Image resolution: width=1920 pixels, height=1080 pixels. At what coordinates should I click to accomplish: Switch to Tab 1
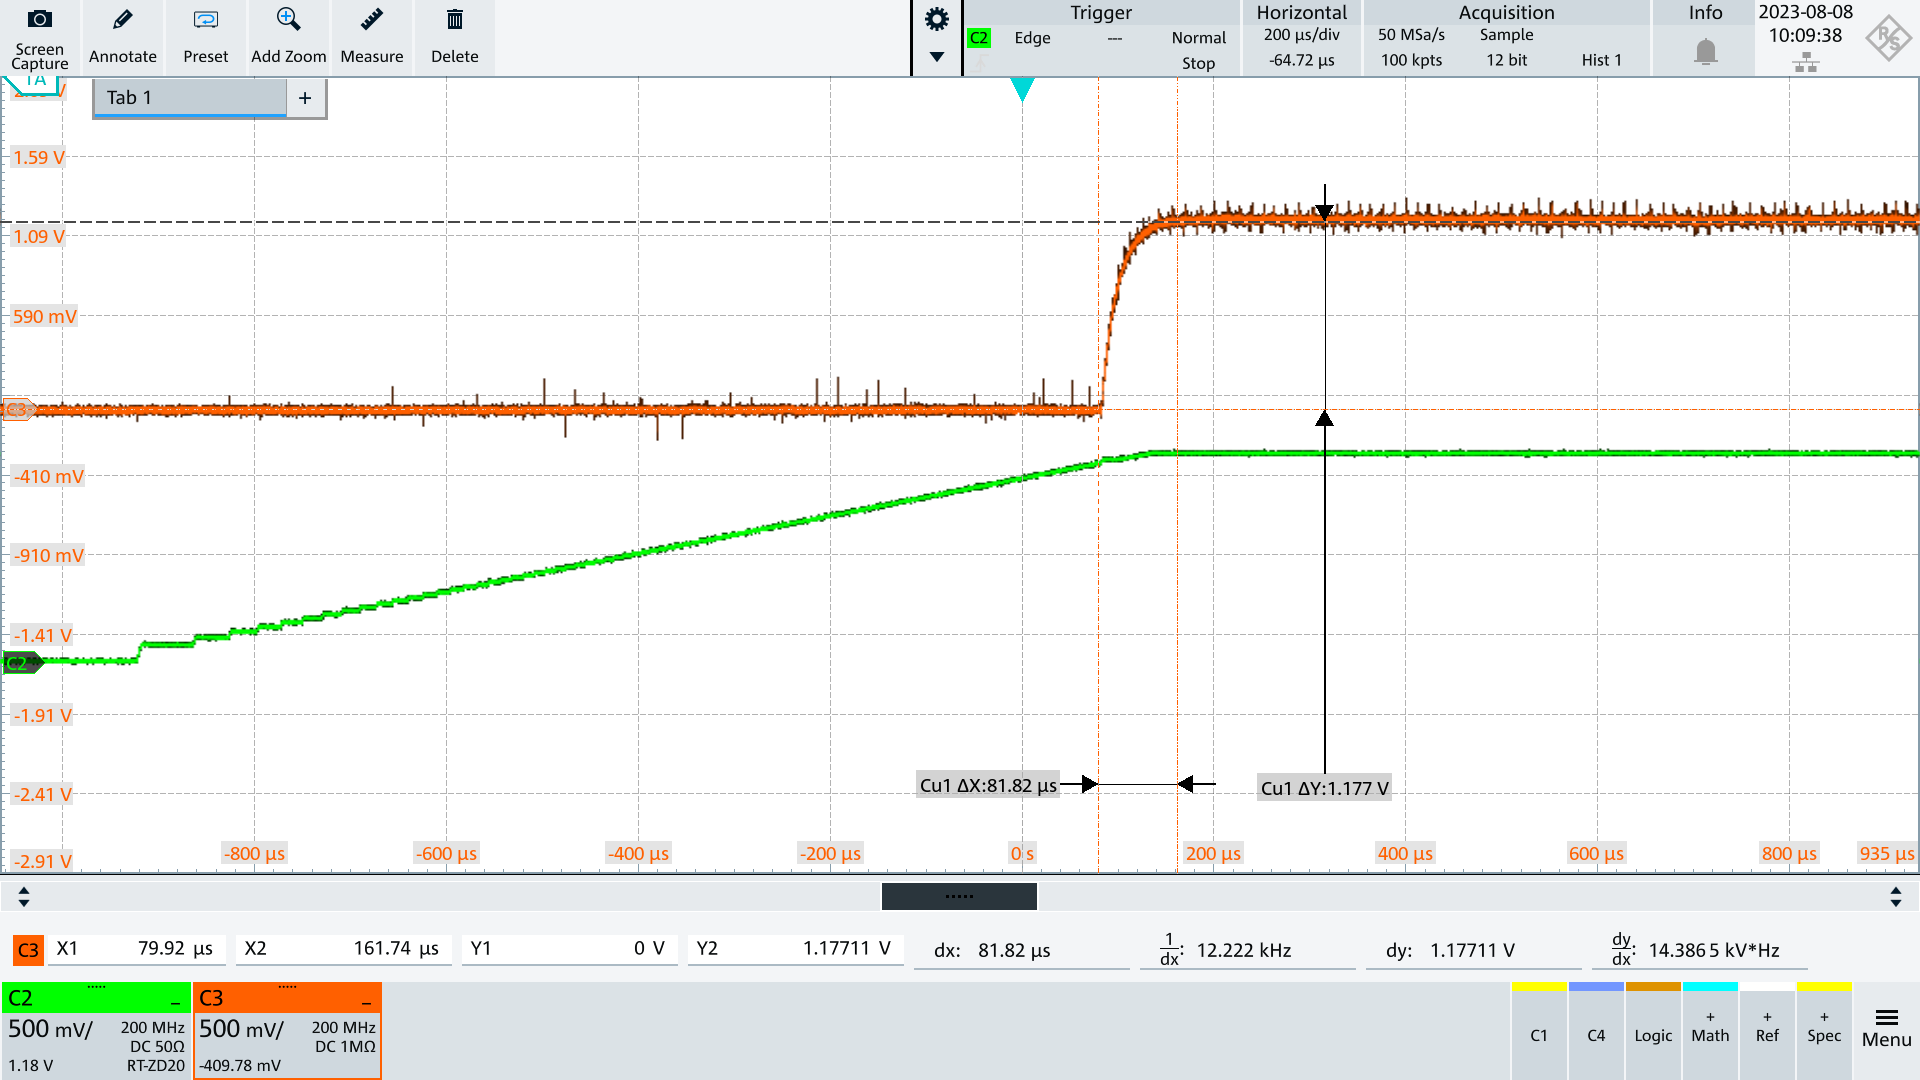[x=188, y=97]
